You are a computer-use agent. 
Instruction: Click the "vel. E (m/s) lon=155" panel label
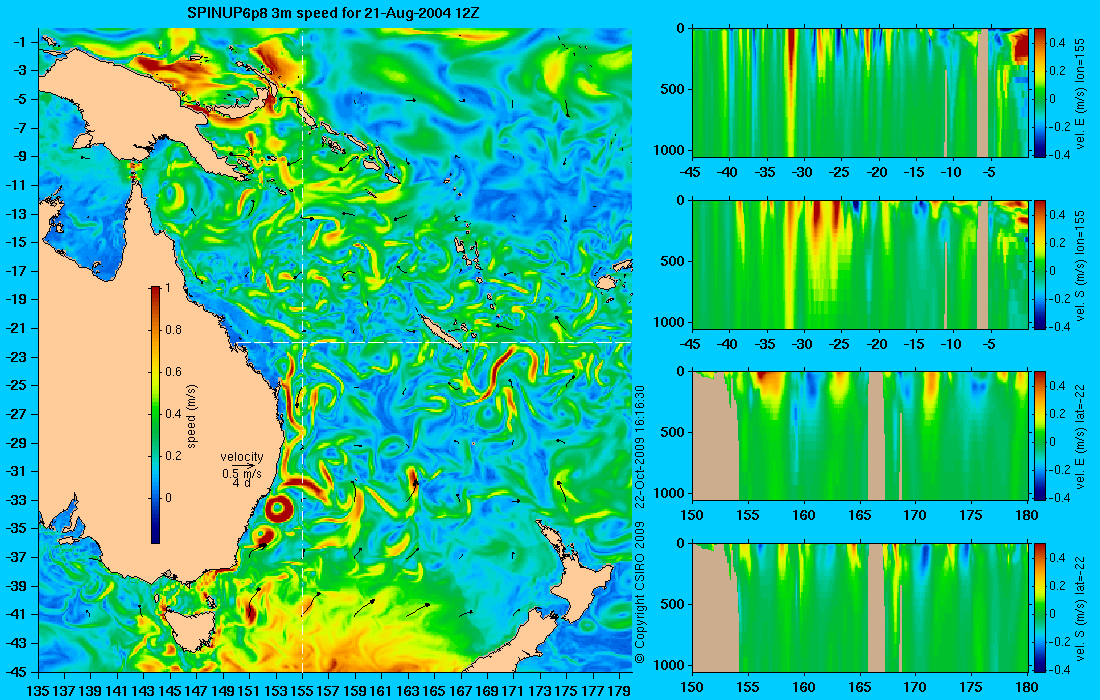click(x=1080, y=93)
